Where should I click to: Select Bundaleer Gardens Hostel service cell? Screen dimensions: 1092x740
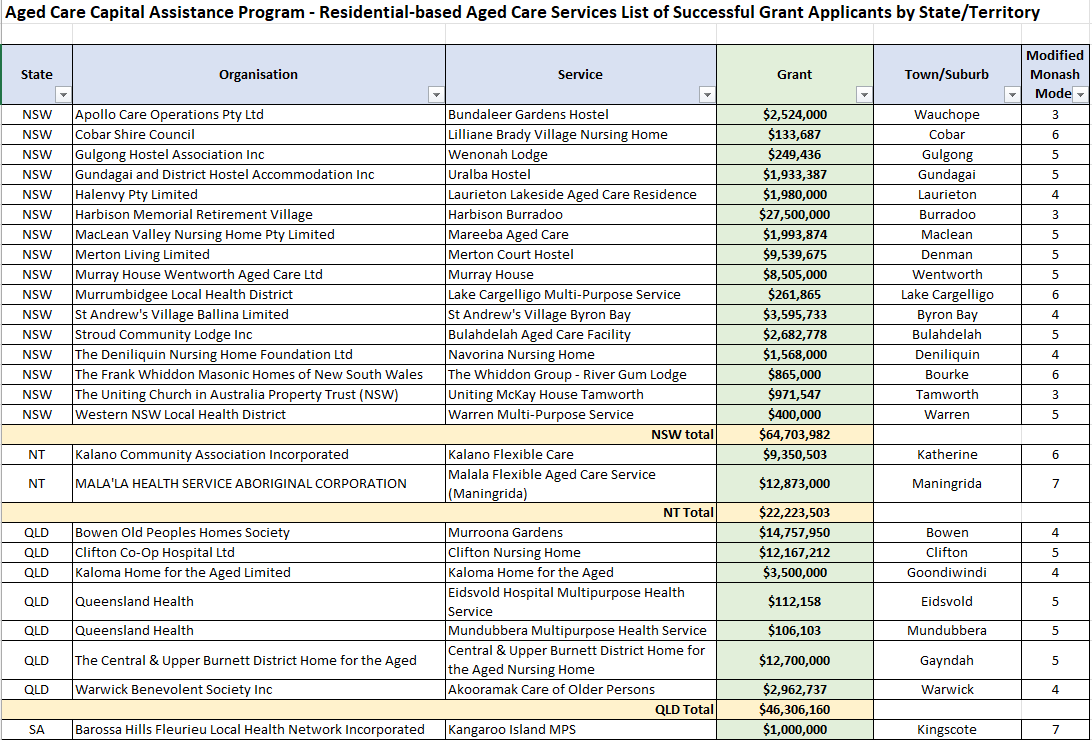coord(581,115)
